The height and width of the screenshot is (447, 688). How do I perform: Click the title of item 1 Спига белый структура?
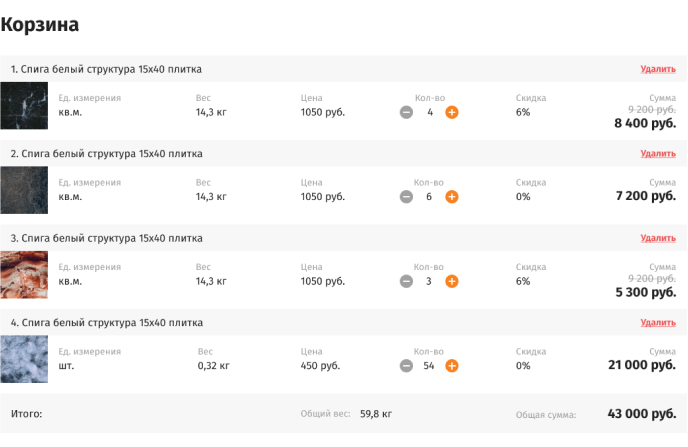[106, 69]
